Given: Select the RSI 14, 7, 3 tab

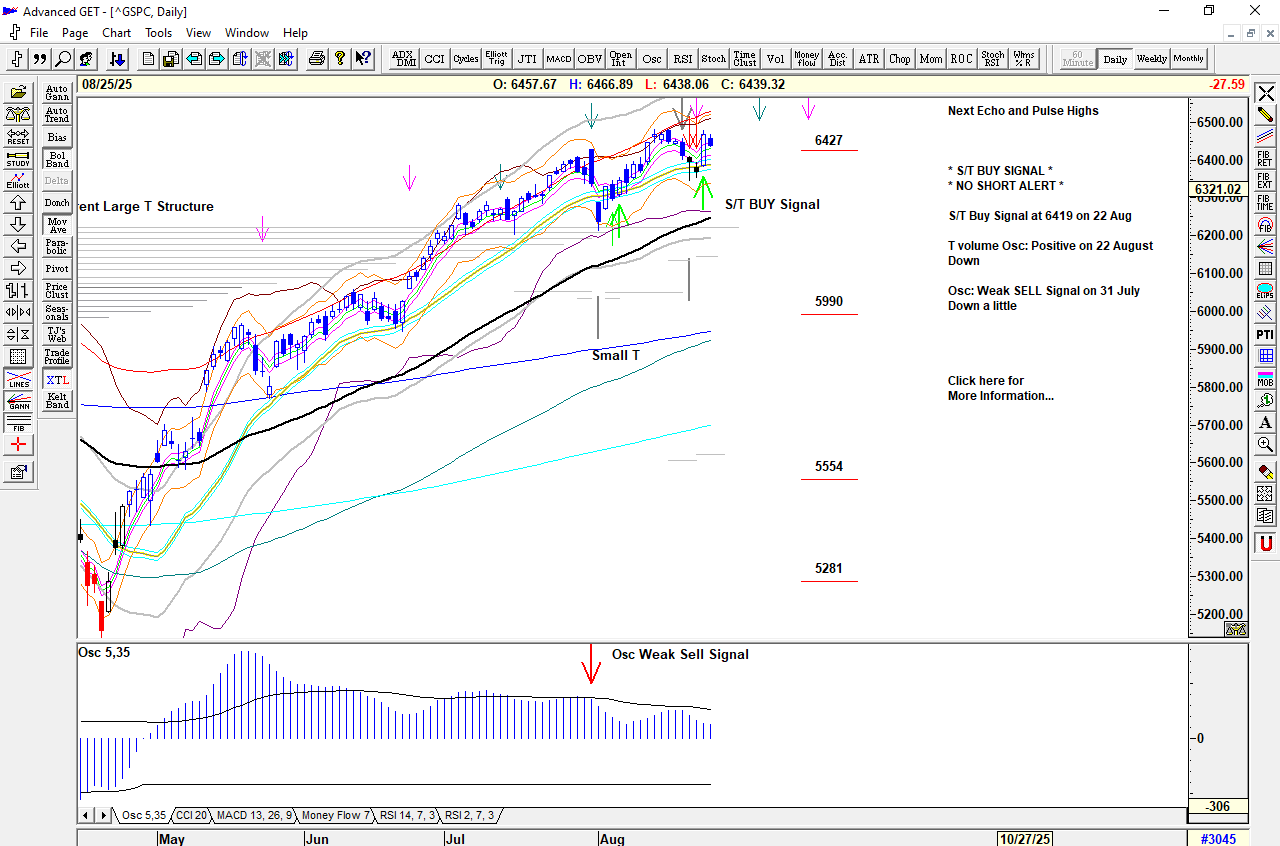Looking at the screenshot, I should [408, 816].
